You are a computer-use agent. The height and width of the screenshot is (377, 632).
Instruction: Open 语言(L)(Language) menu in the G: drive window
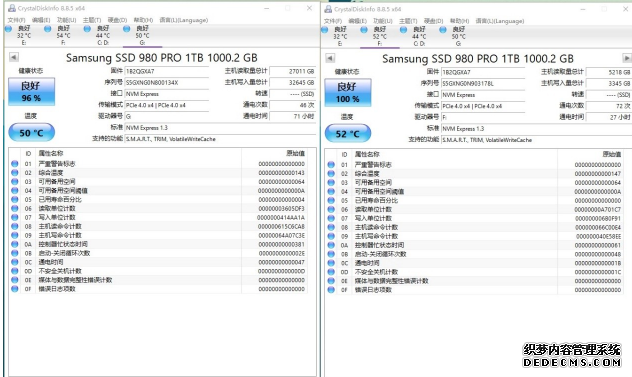[x=184, y=20]
